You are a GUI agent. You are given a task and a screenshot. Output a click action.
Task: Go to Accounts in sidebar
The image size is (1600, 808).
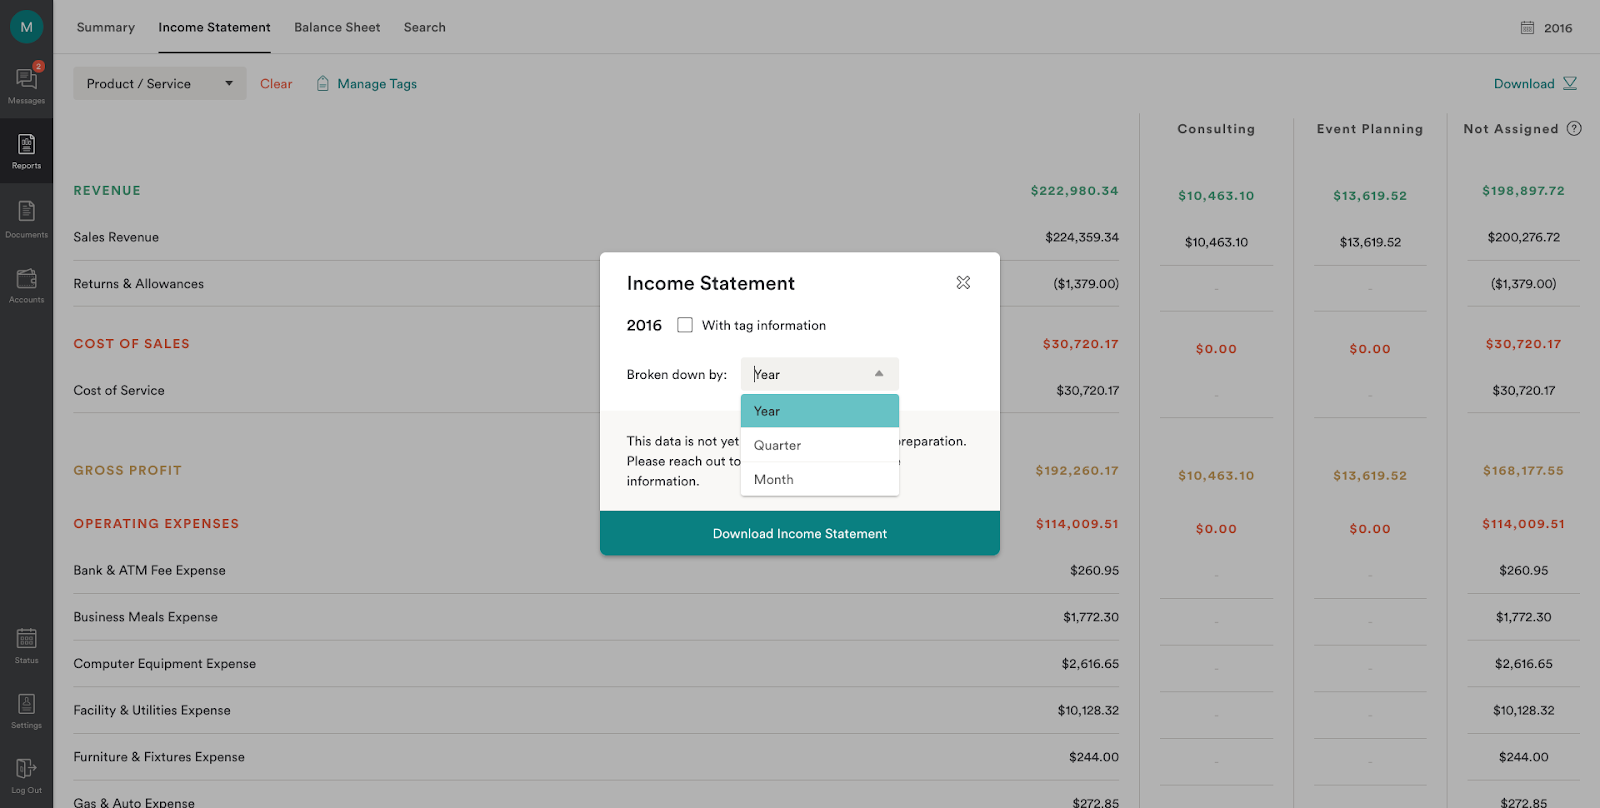(x=26, y=284)
